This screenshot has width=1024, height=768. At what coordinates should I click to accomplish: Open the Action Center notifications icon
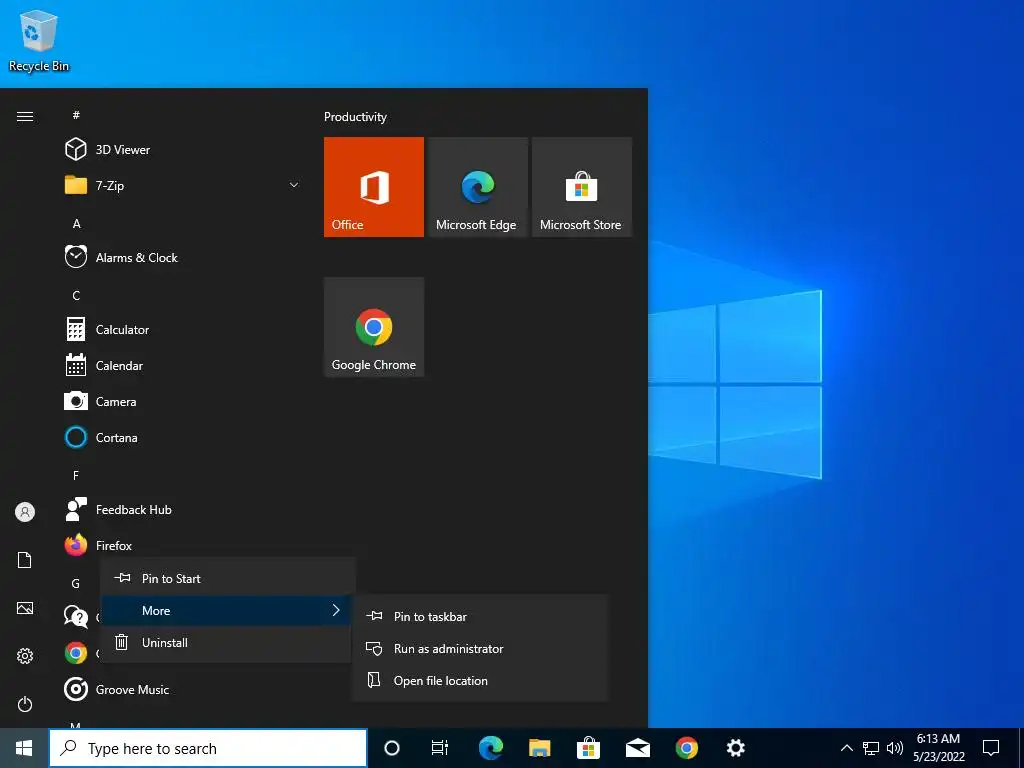point(991,748)
